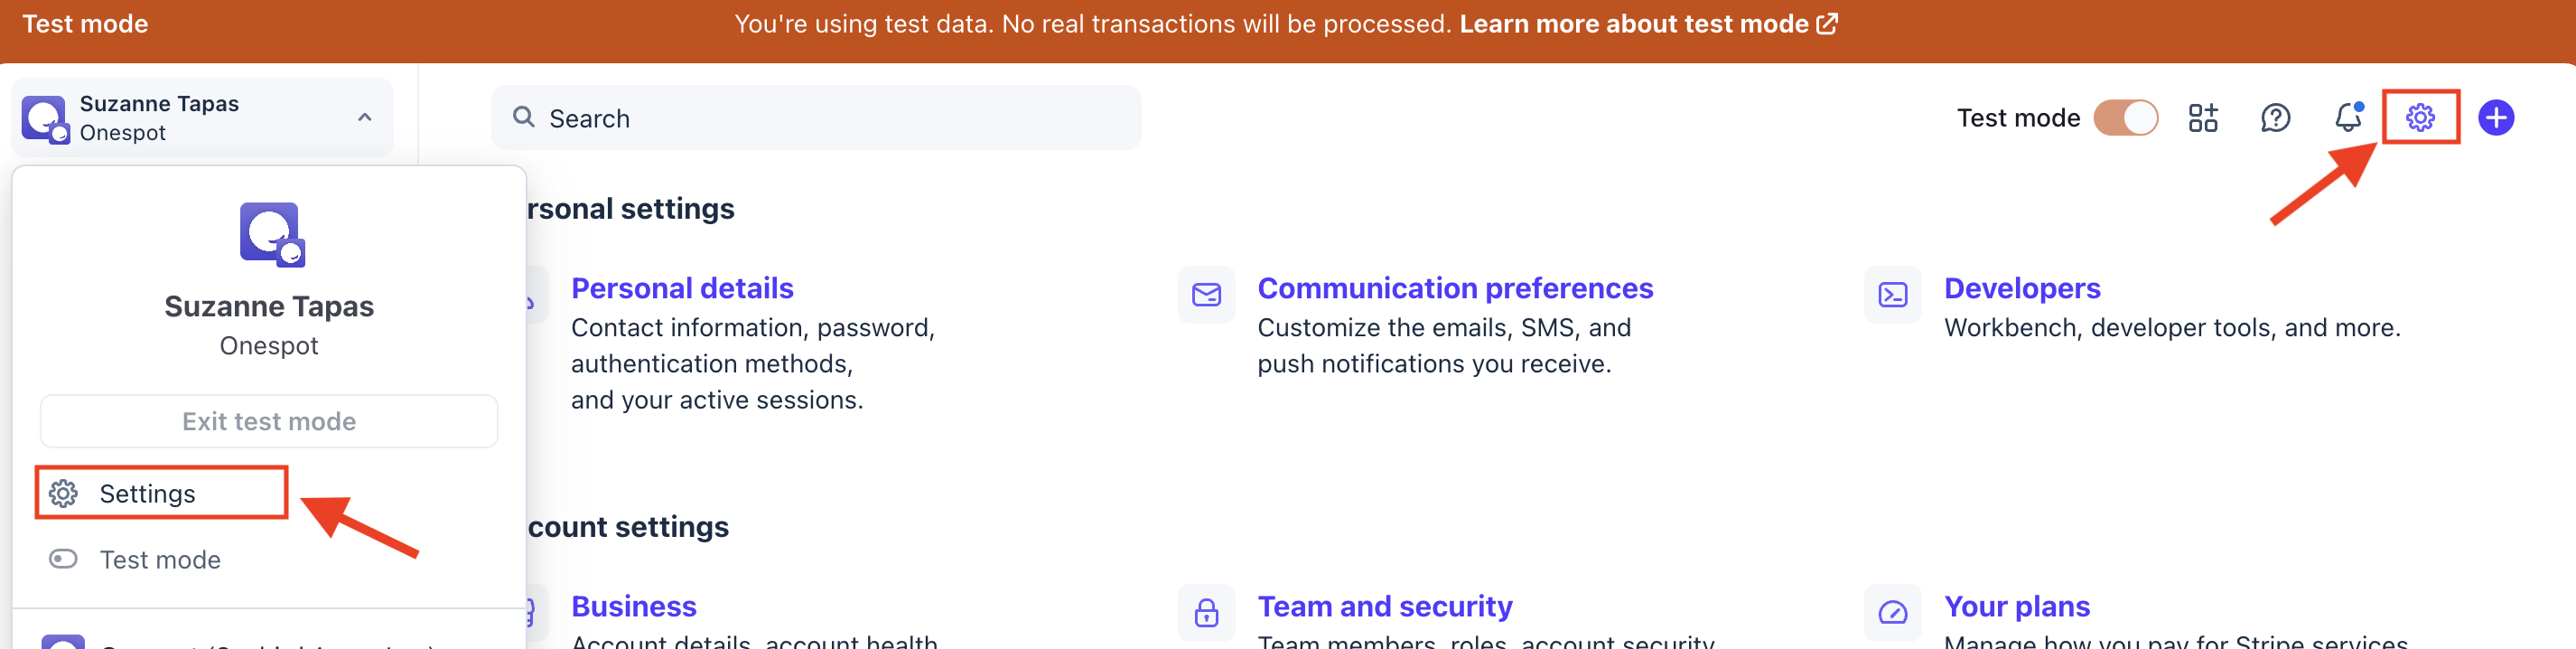The image size is (2576, 649).
Task: Click the Communication preferences envelope icon
Action: click(x=1206, y=295)
